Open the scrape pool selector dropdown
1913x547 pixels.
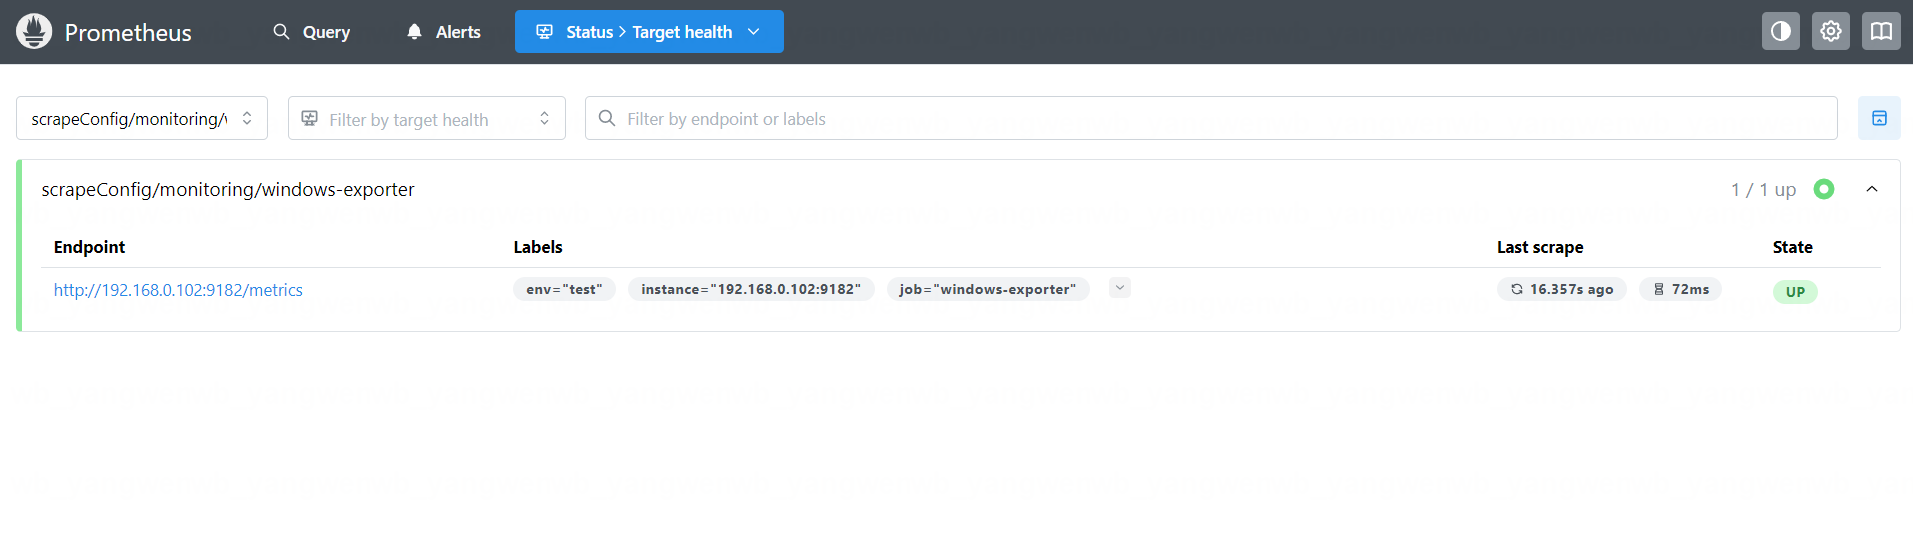(x=141, y=118)
